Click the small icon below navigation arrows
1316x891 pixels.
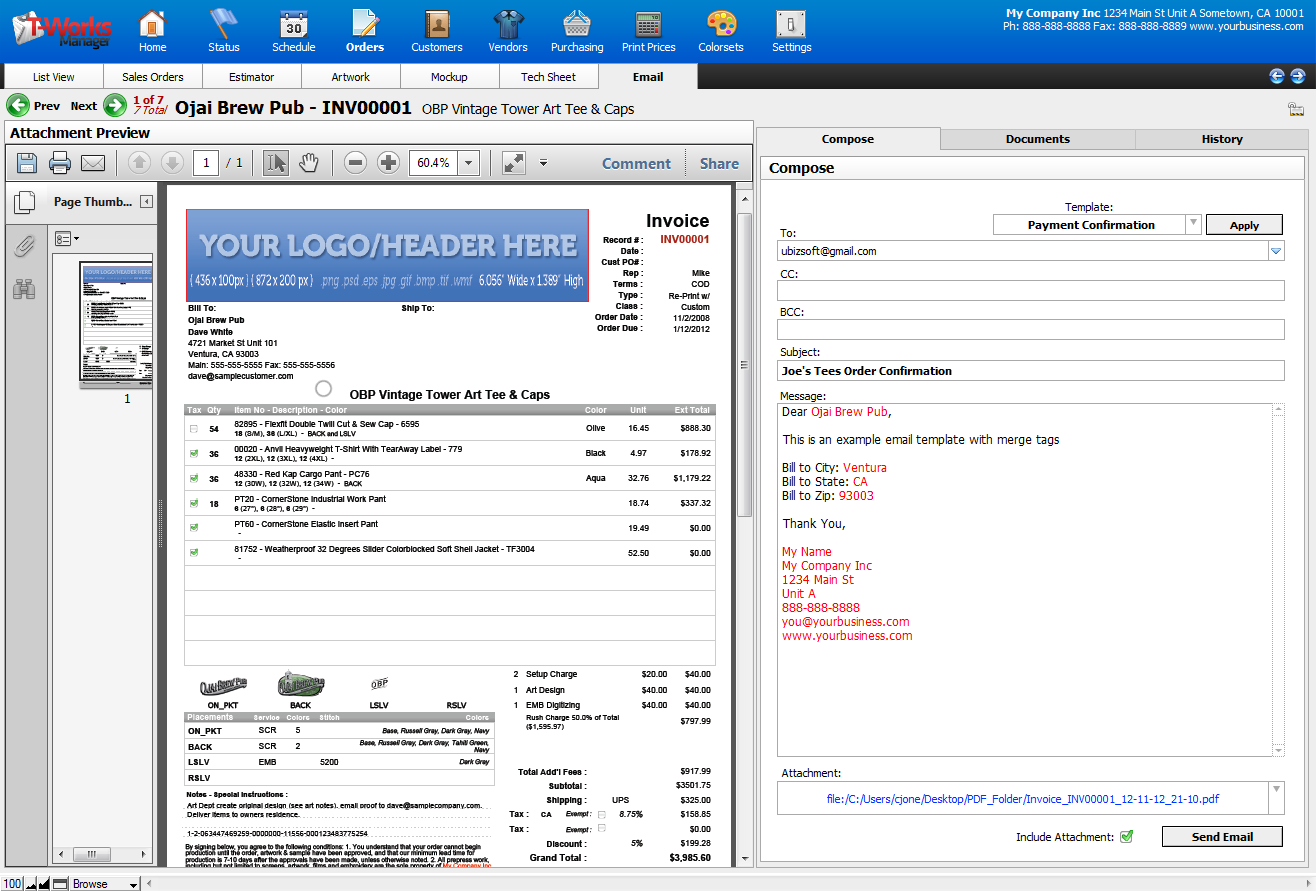click(1296, 110)
